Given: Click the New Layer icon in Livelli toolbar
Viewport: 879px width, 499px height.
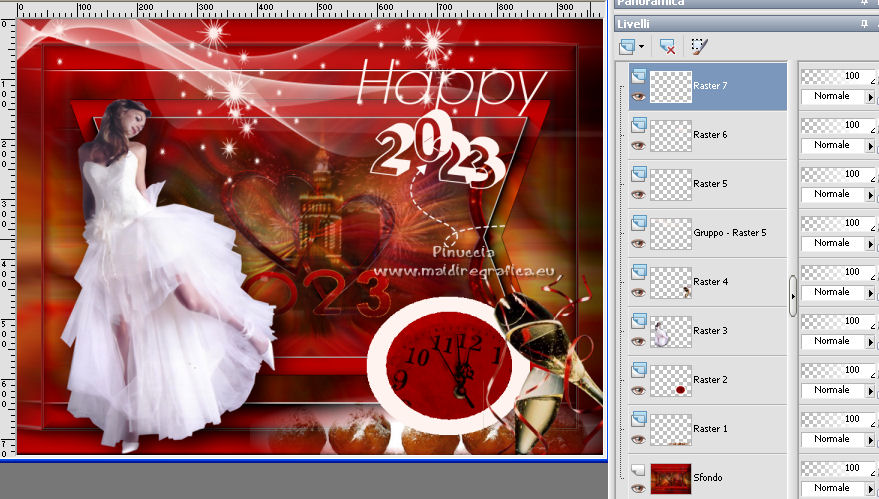Looking at the screenshot, I should coord(627,47).
